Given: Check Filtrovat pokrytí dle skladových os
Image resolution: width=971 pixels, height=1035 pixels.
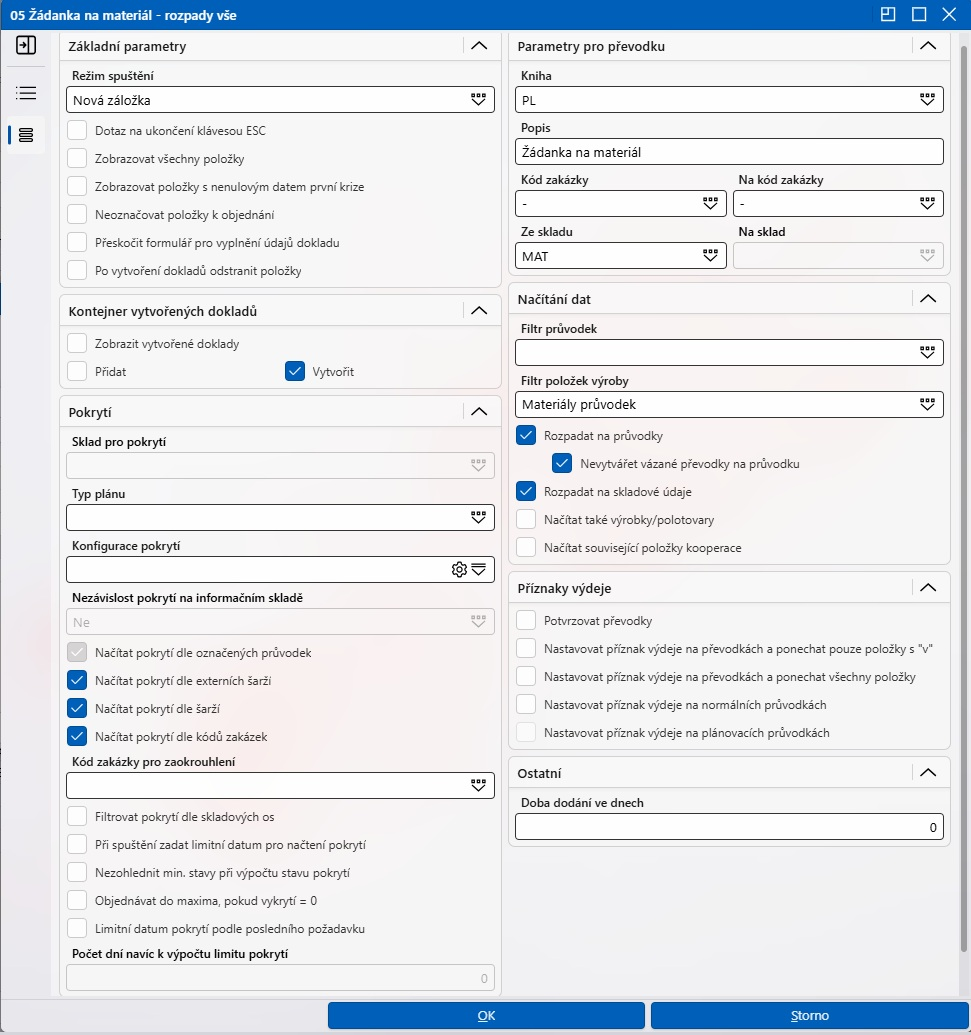Looking at the screenshot, I should (x=77, y=817).
